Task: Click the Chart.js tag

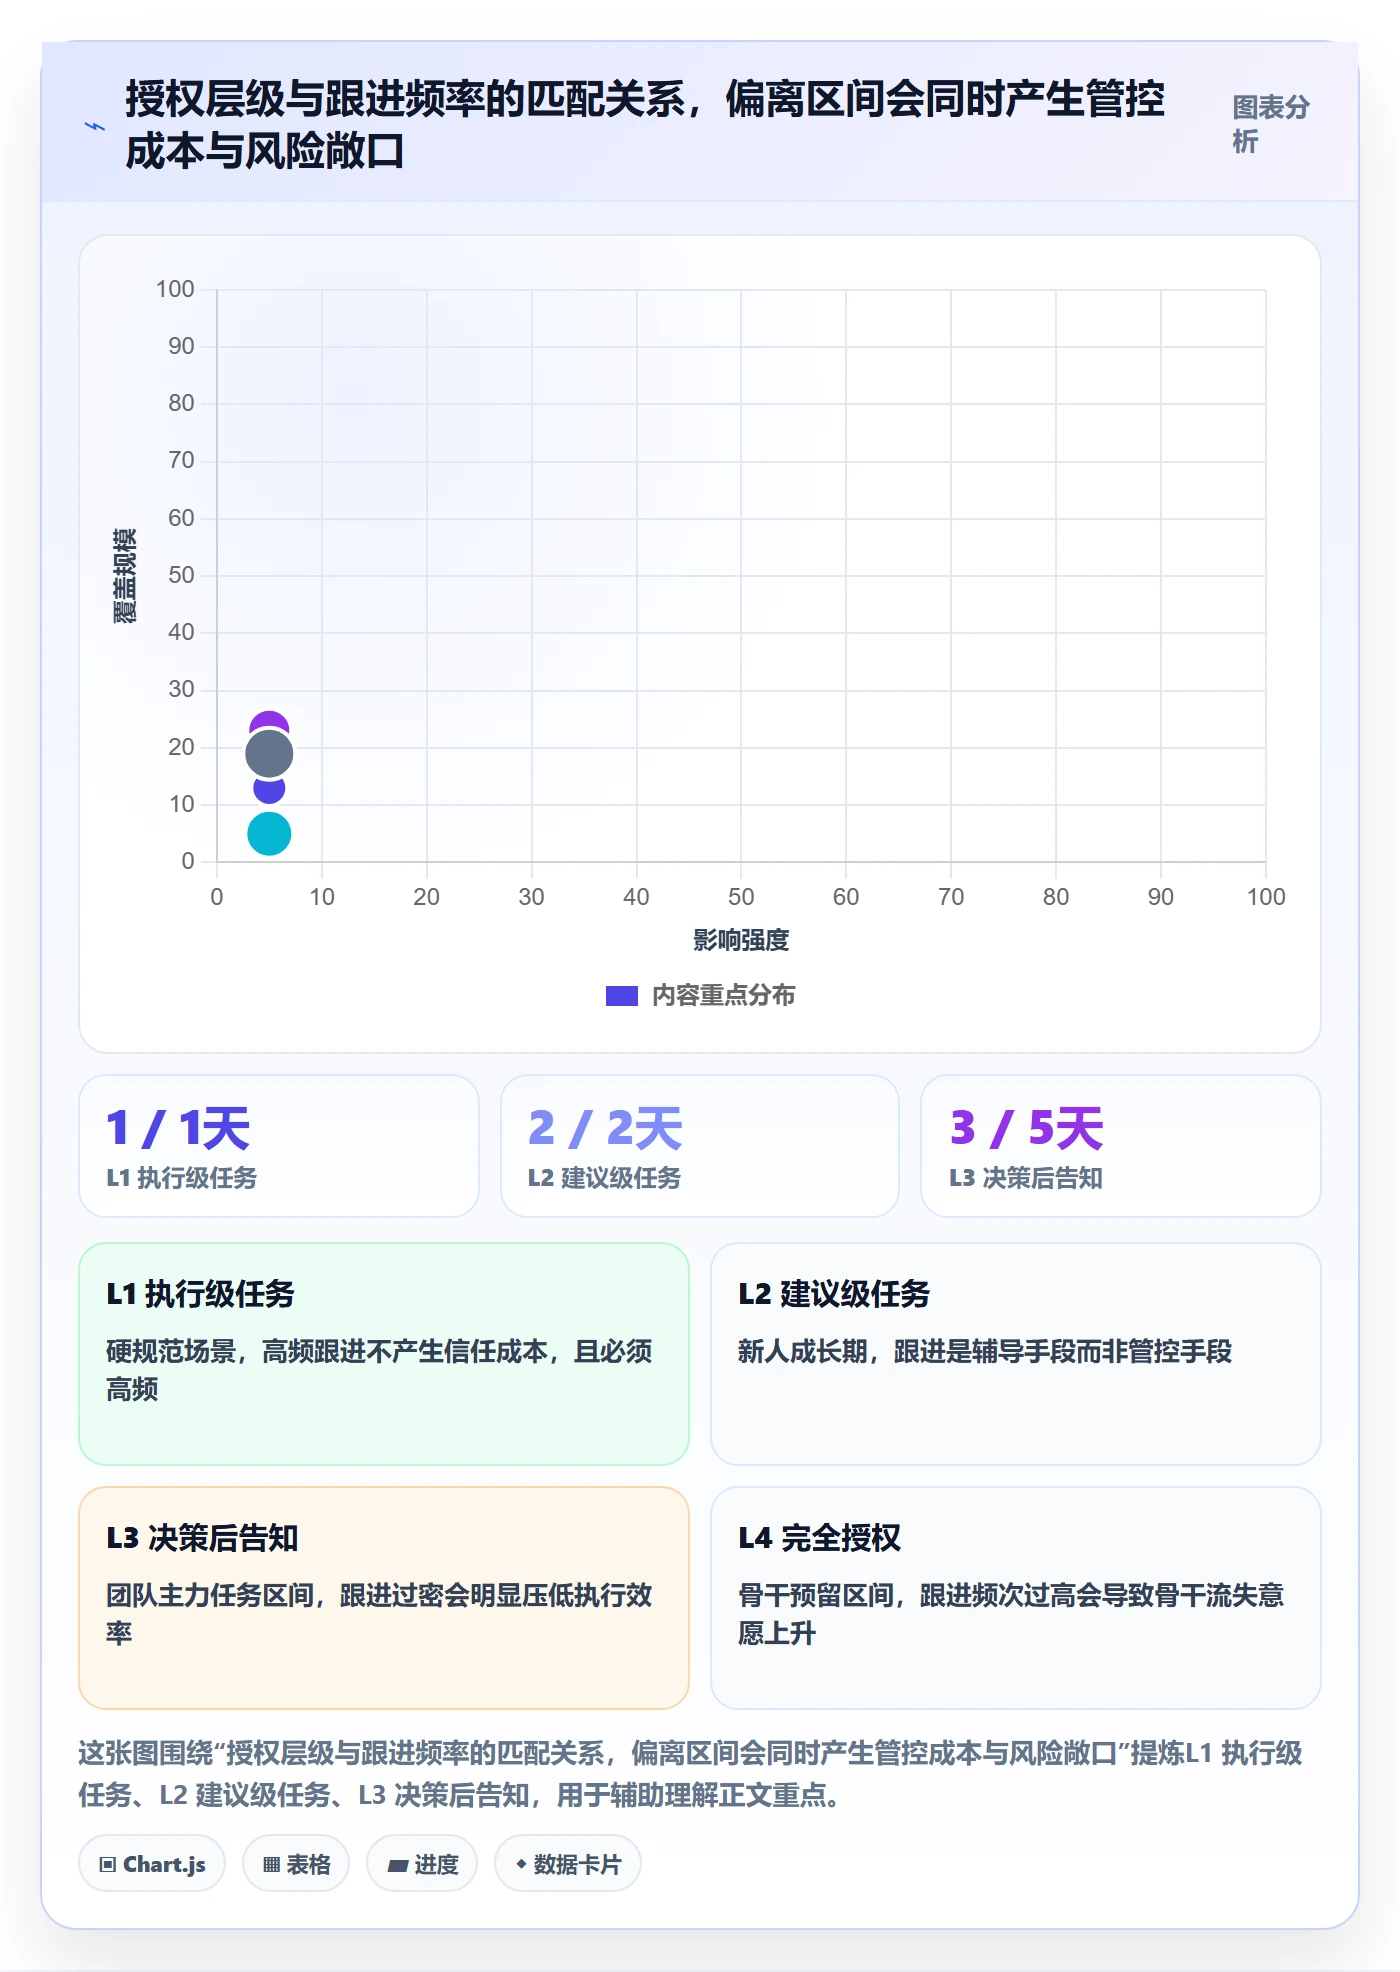Action: coord(152,1864)
